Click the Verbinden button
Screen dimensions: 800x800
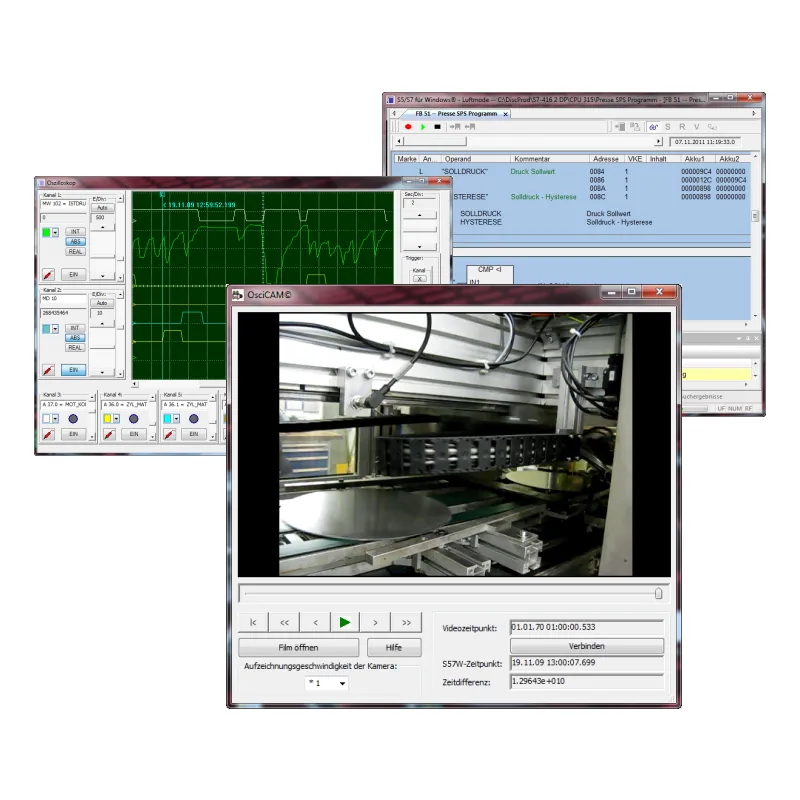pos(586,646)
